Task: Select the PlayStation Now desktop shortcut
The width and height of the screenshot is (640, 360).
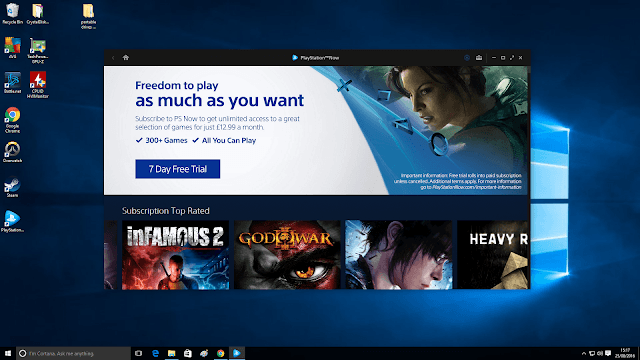Action: 12,221
